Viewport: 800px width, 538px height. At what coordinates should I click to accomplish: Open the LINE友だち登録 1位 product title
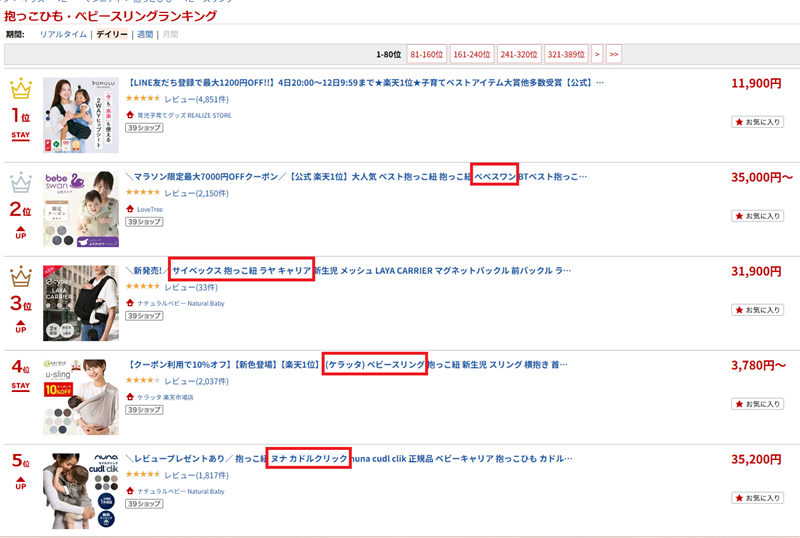click(x=365, y=83)
